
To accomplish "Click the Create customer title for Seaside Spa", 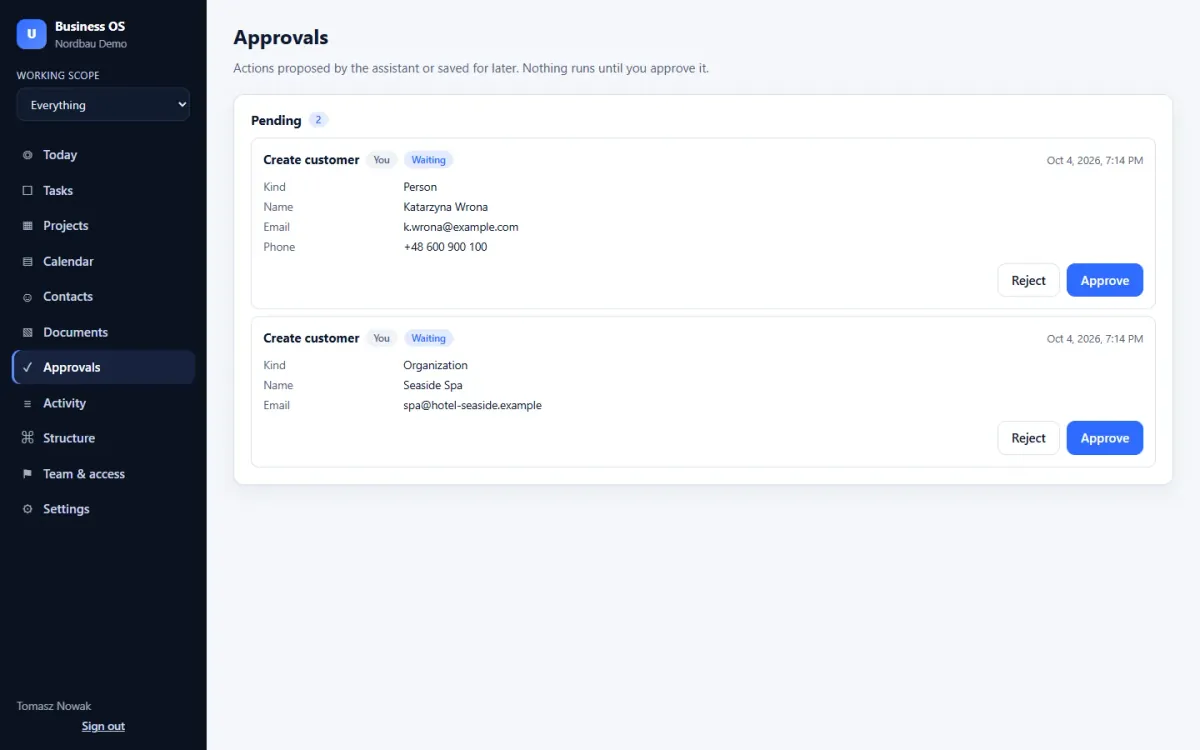I will [x=311, y=338].
